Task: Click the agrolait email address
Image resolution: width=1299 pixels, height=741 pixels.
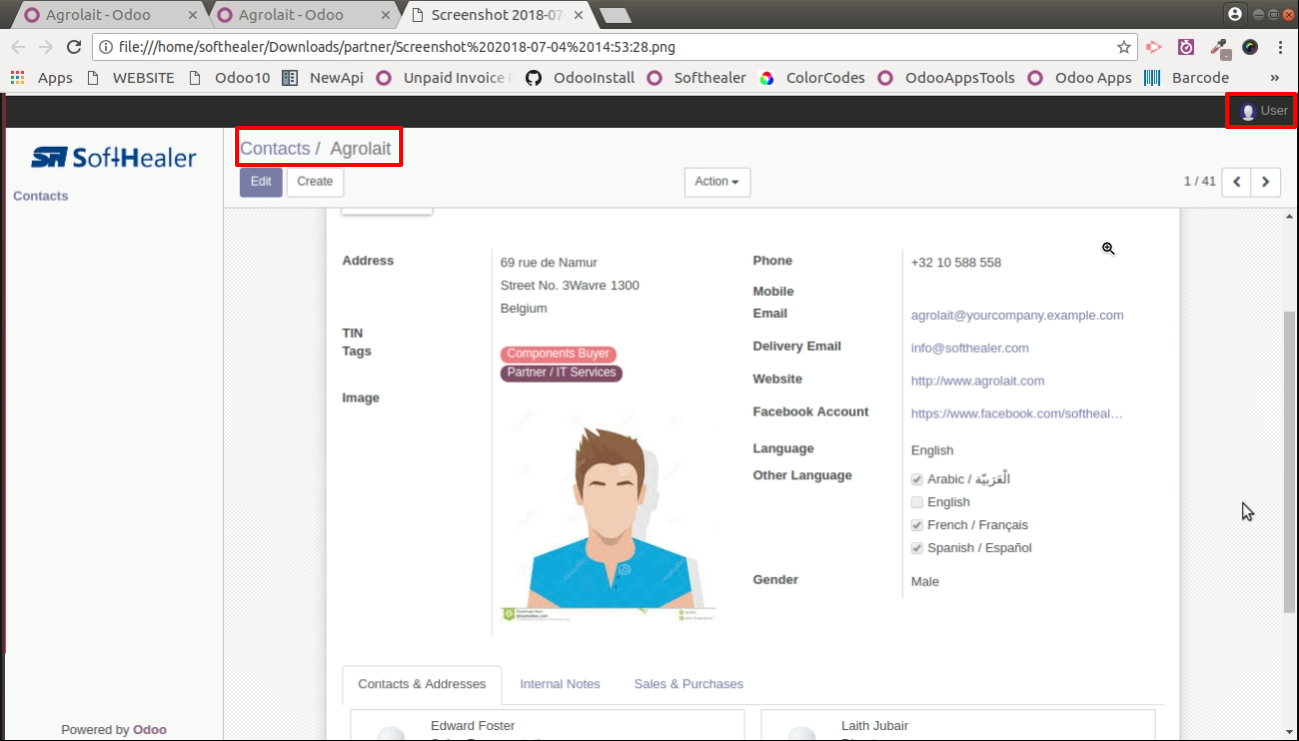Action: (1017, 315)
